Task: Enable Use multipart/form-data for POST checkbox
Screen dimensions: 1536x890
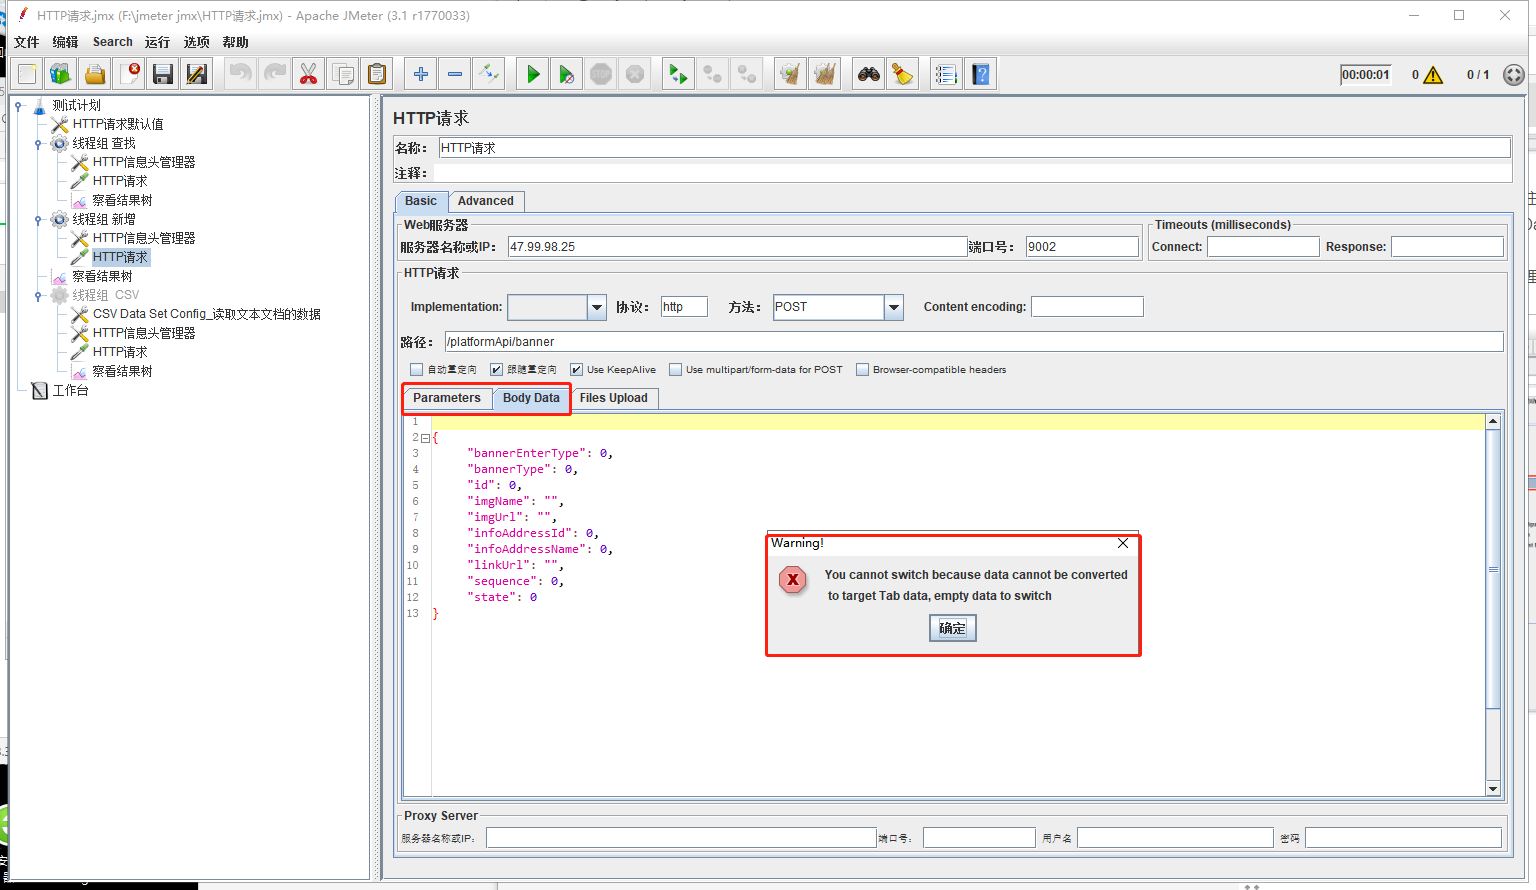Action: tap(675, 370)
